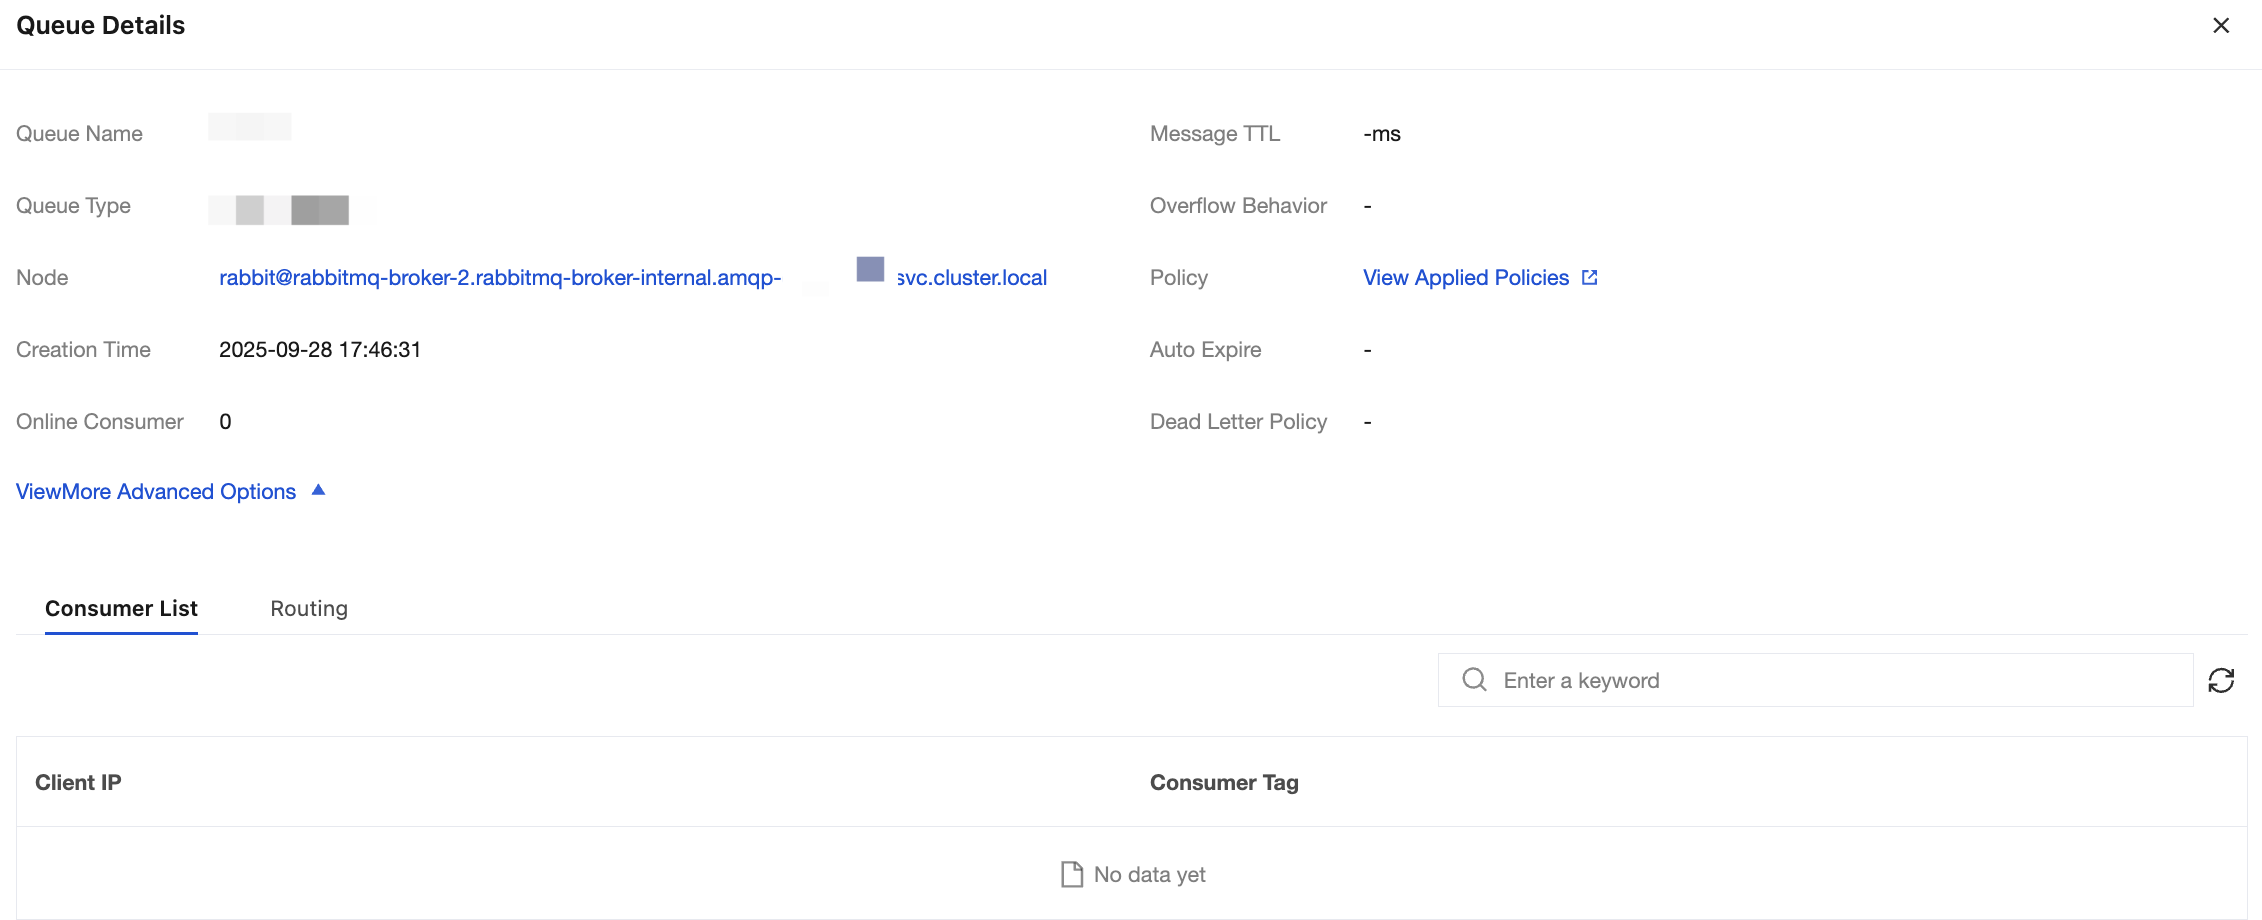Click the external link icon beside View Applied Policies

[1590, 278]
